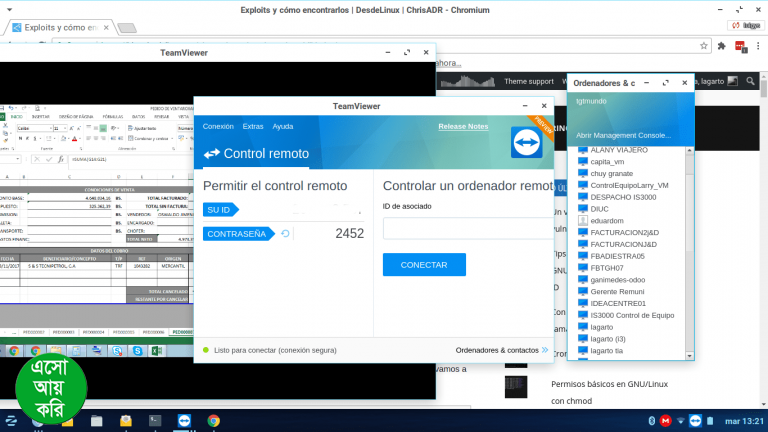Open the Extras menu
Viewport: 768px width, 432px height.
[253, 127]
